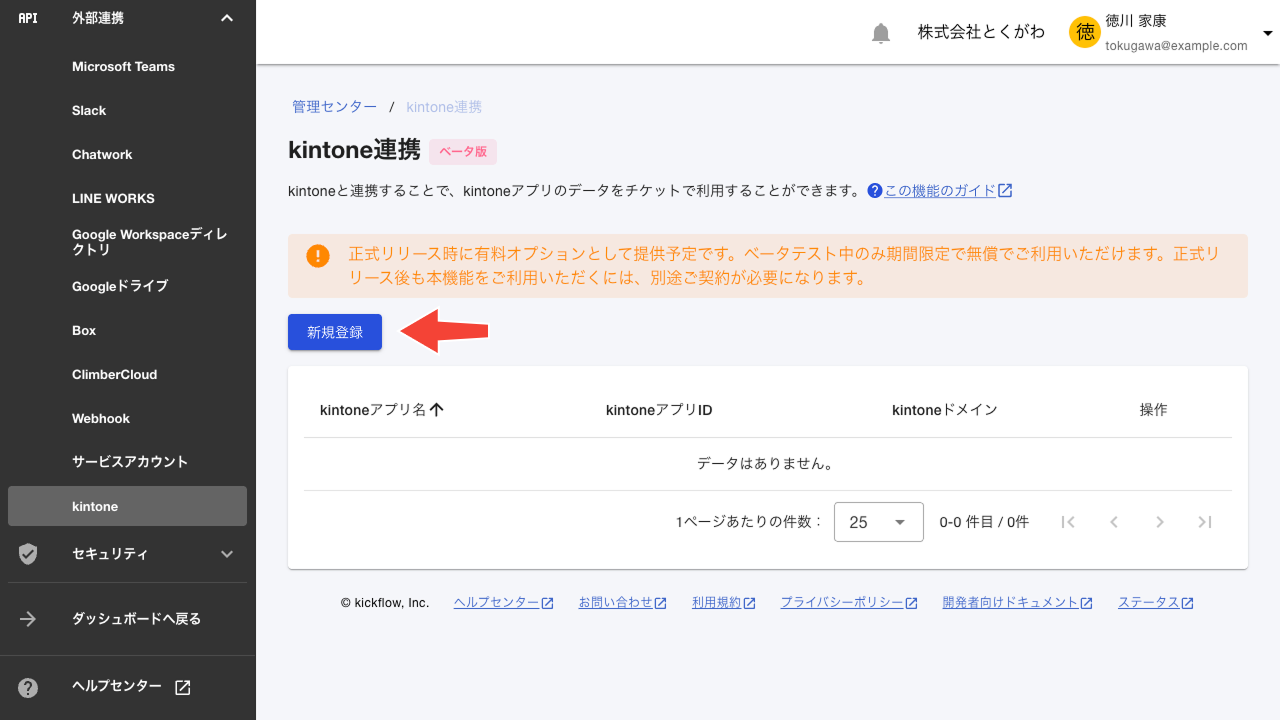Collapse the 外部連携 section chevron
This screenshot has height=720, width=1280.
tap(227, 18)
